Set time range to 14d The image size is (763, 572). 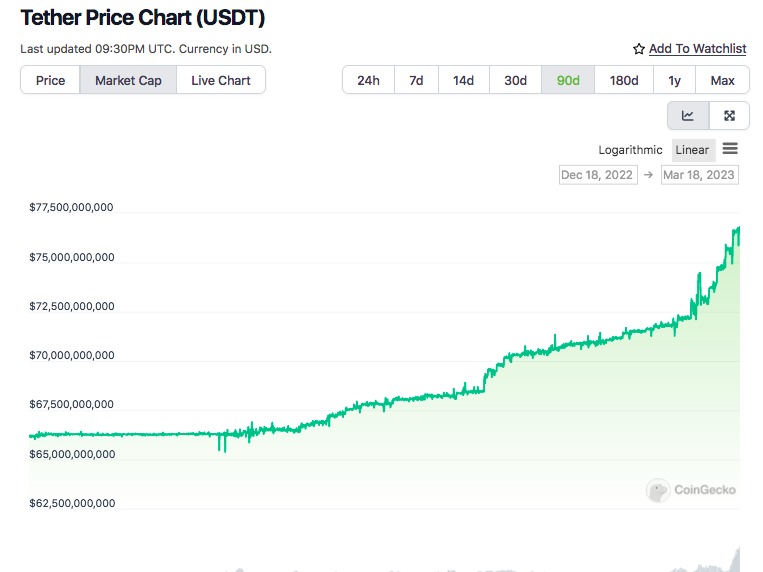pos(463,80)
